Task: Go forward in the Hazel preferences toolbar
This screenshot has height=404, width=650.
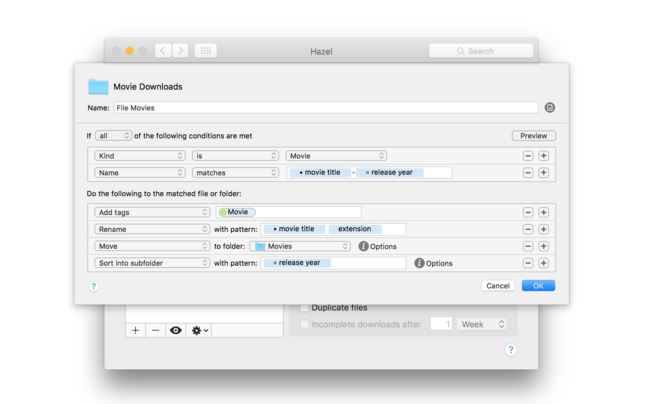Action: tap(180, 51)
